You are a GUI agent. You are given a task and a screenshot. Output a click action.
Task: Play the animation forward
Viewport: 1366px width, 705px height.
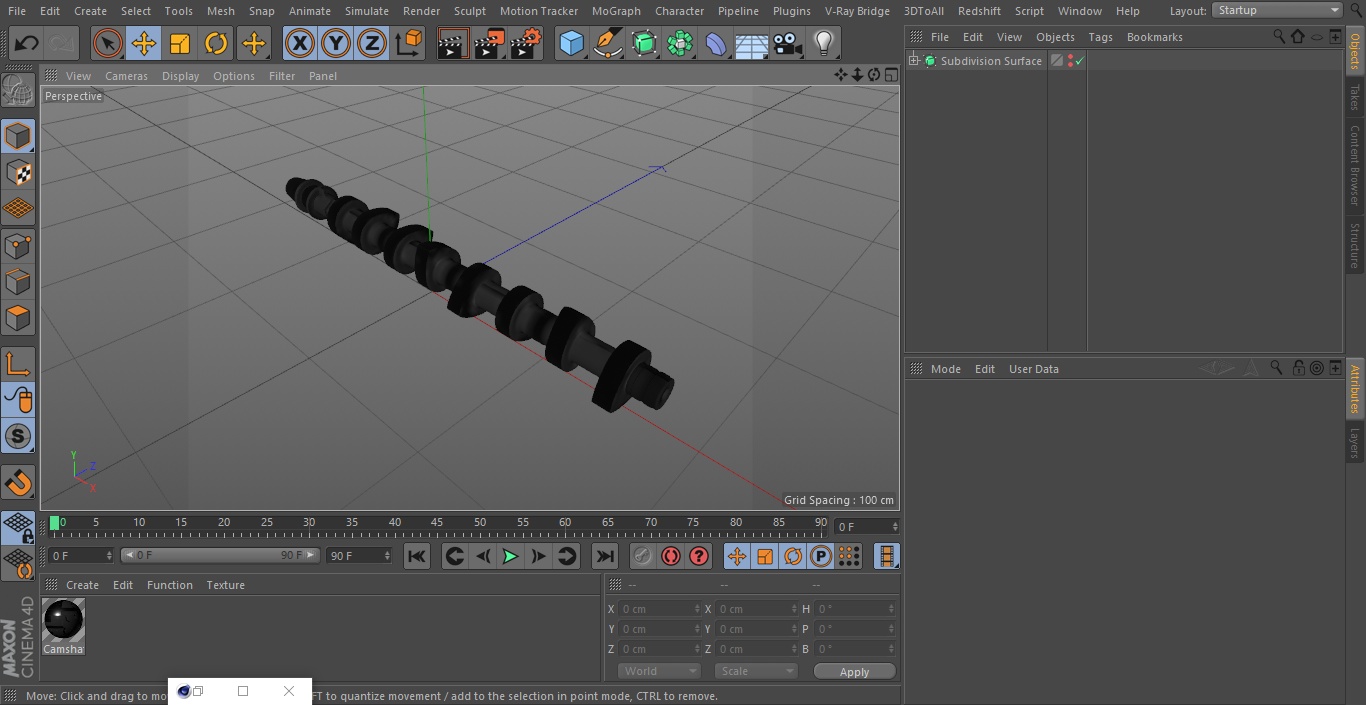pos(510,556)
